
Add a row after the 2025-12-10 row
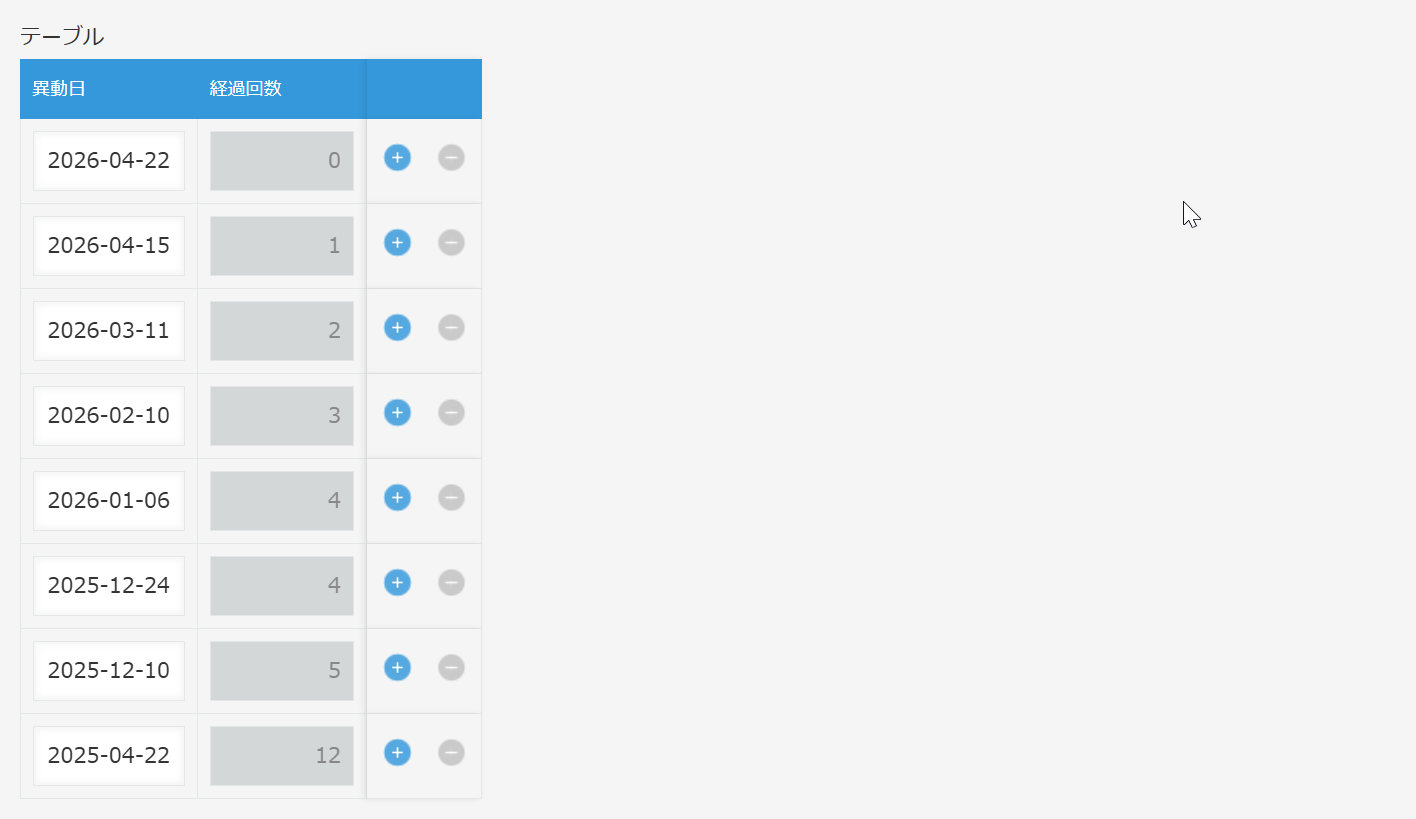(x=397, y=668)
